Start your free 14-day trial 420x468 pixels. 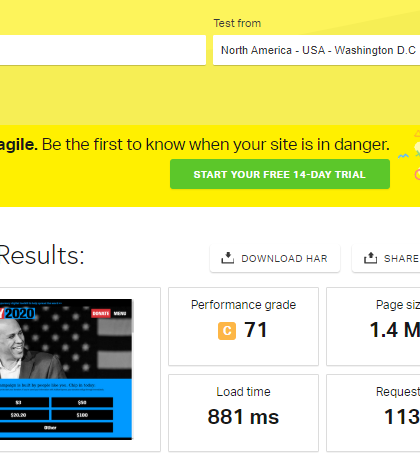(x=280, y=174)
